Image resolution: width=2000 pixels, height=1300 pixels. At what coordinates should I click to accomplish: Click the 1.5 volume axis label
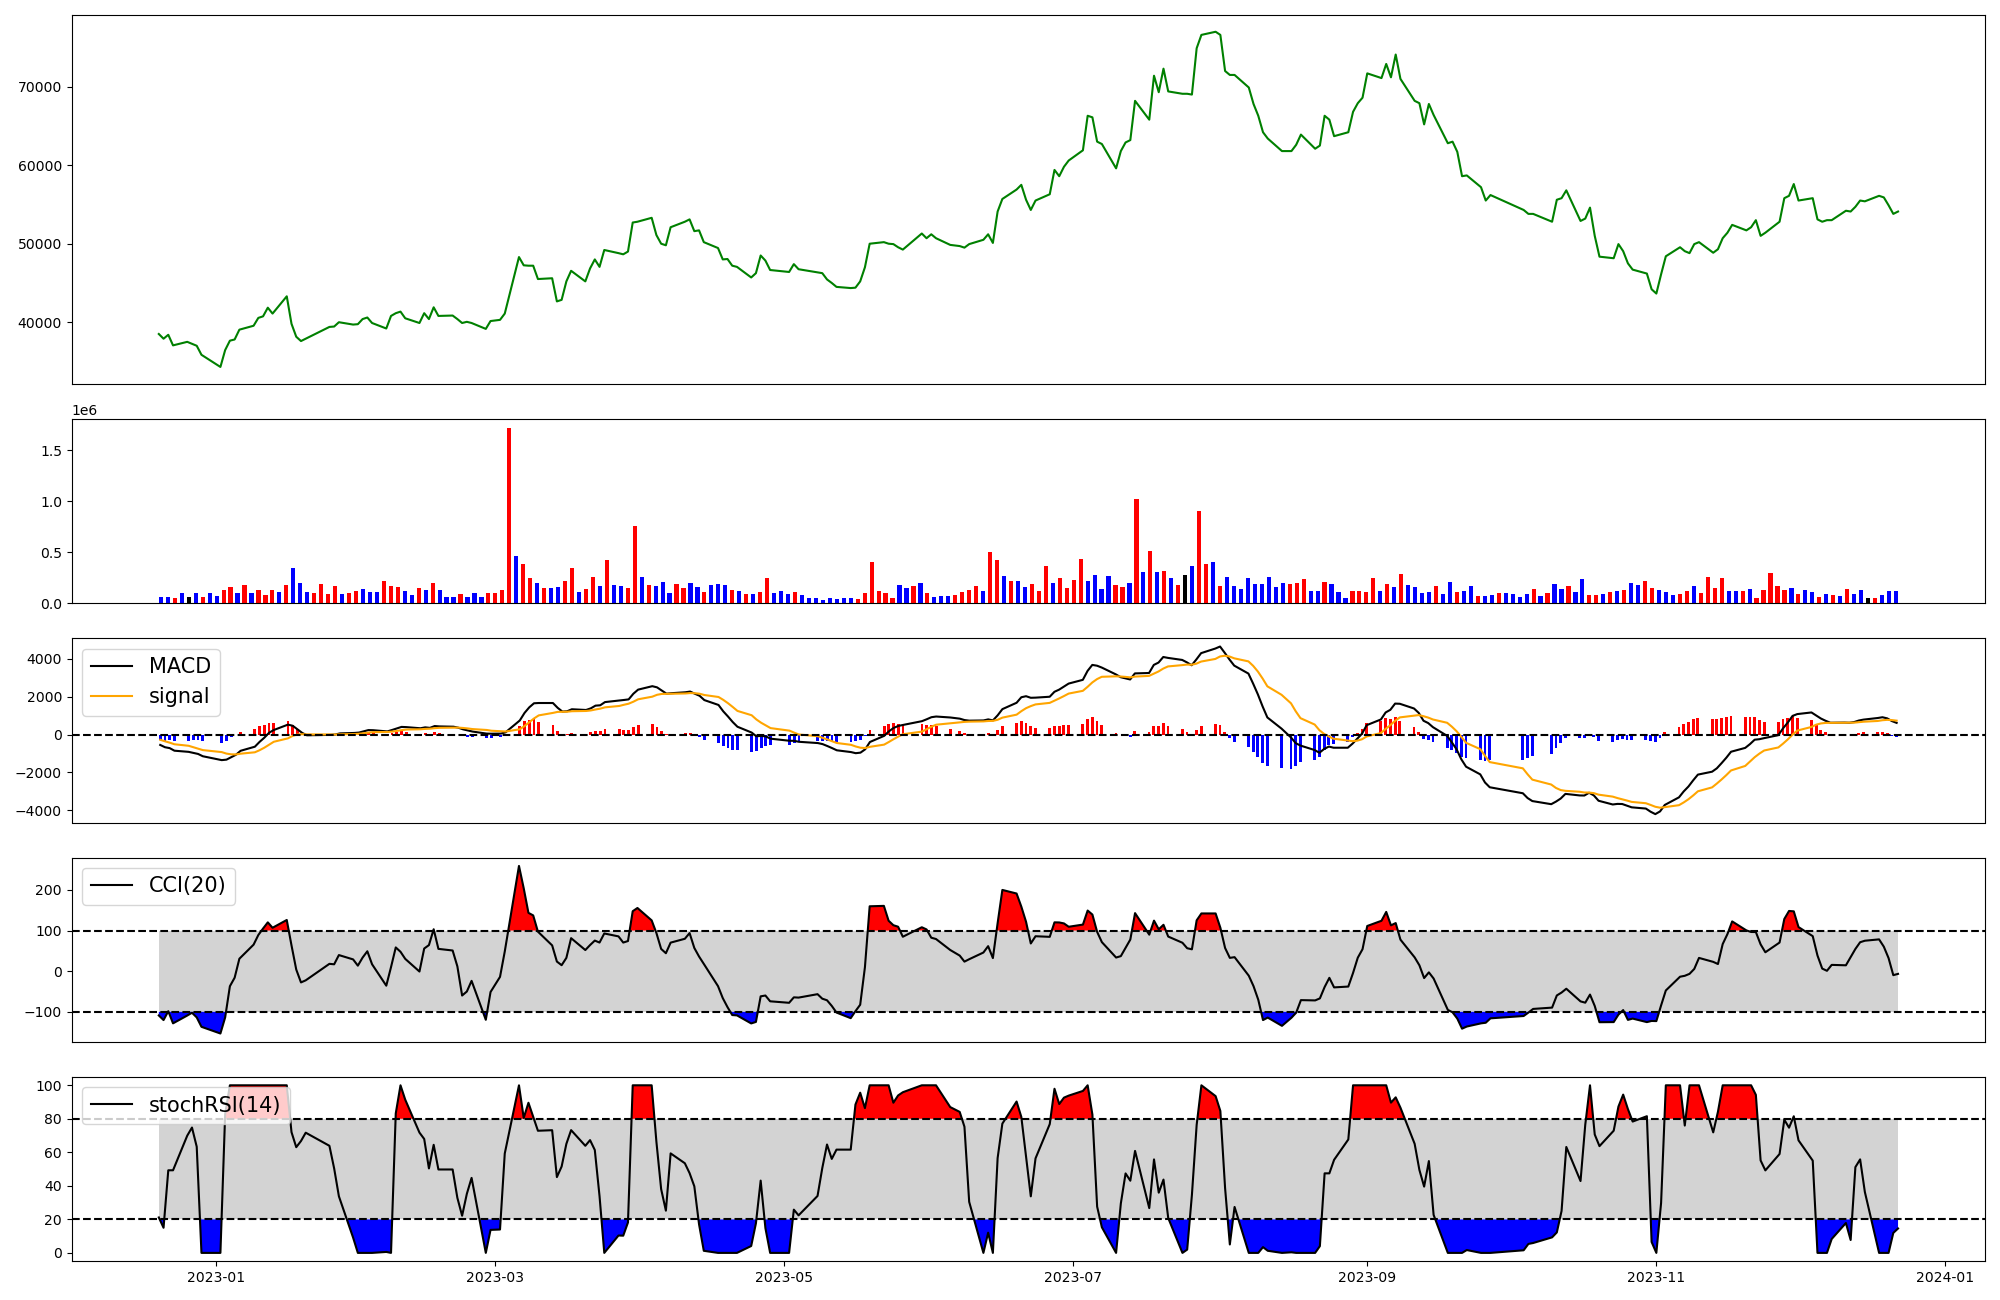[50, 451]
